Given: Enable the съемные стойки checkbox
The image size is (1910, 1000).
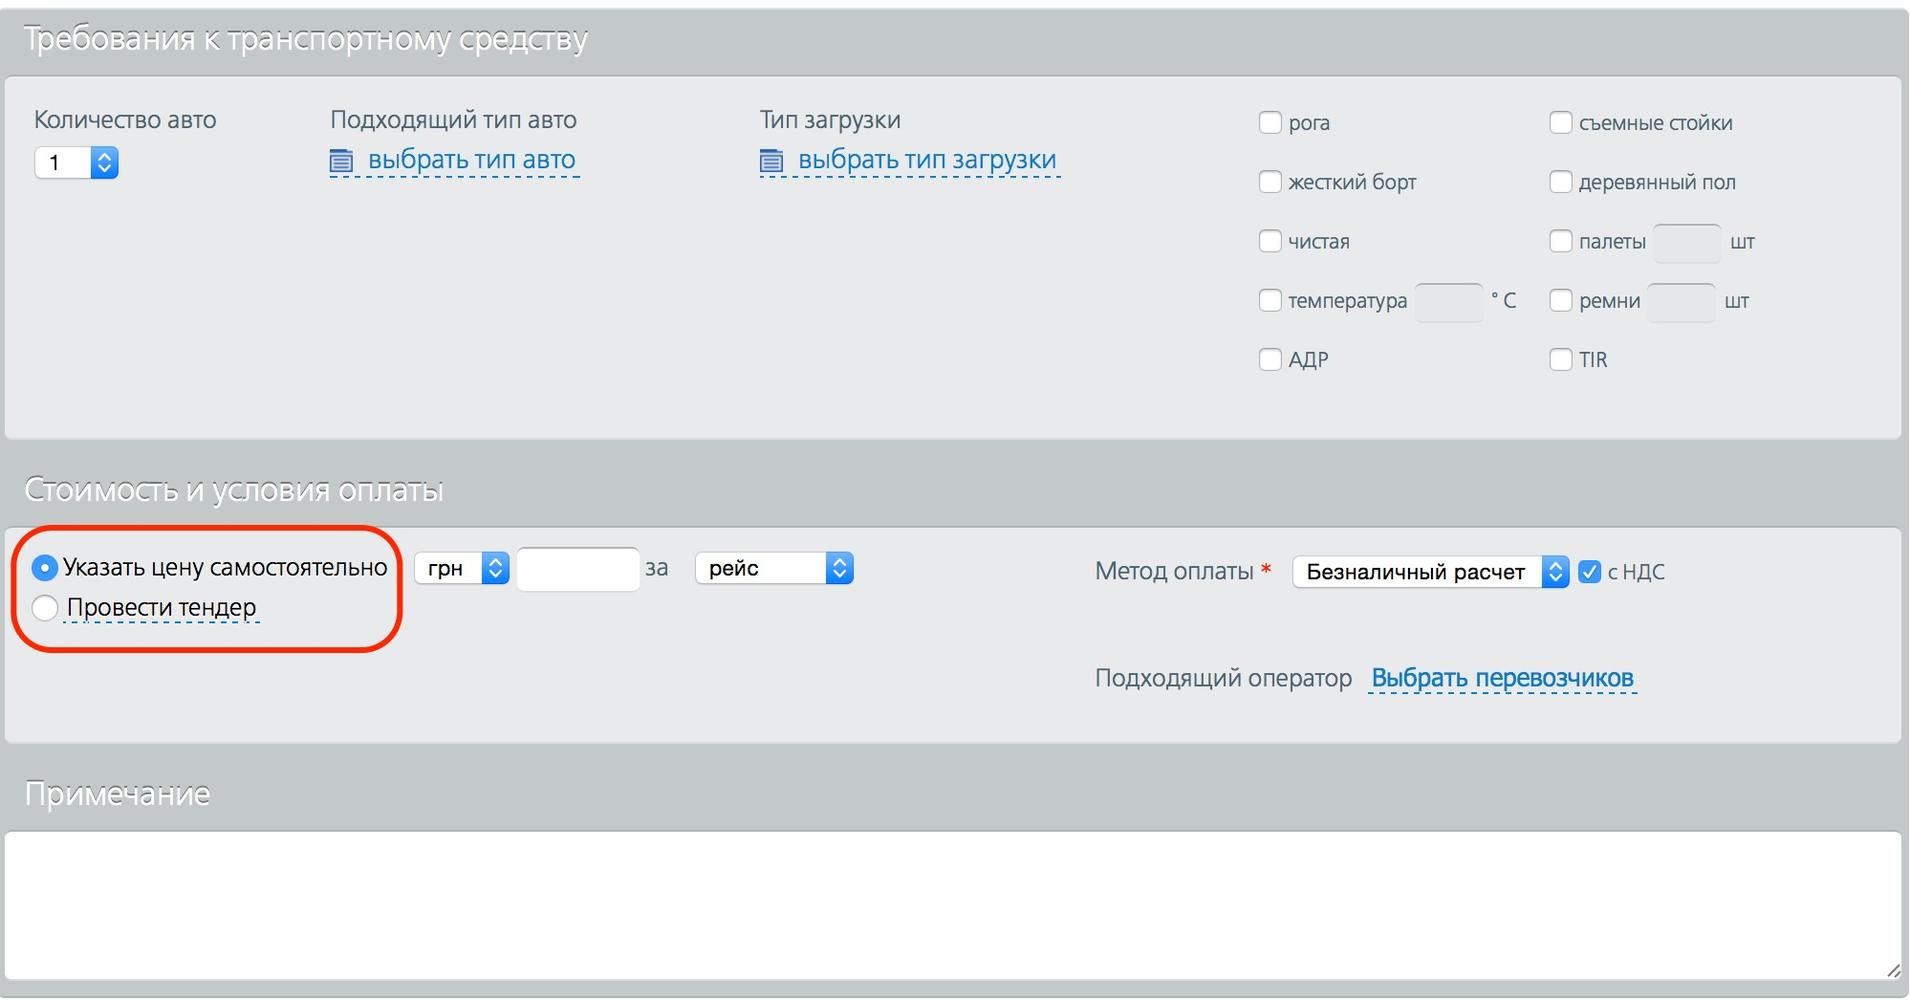Looking at the screenshot, I should pos(1561,123).
